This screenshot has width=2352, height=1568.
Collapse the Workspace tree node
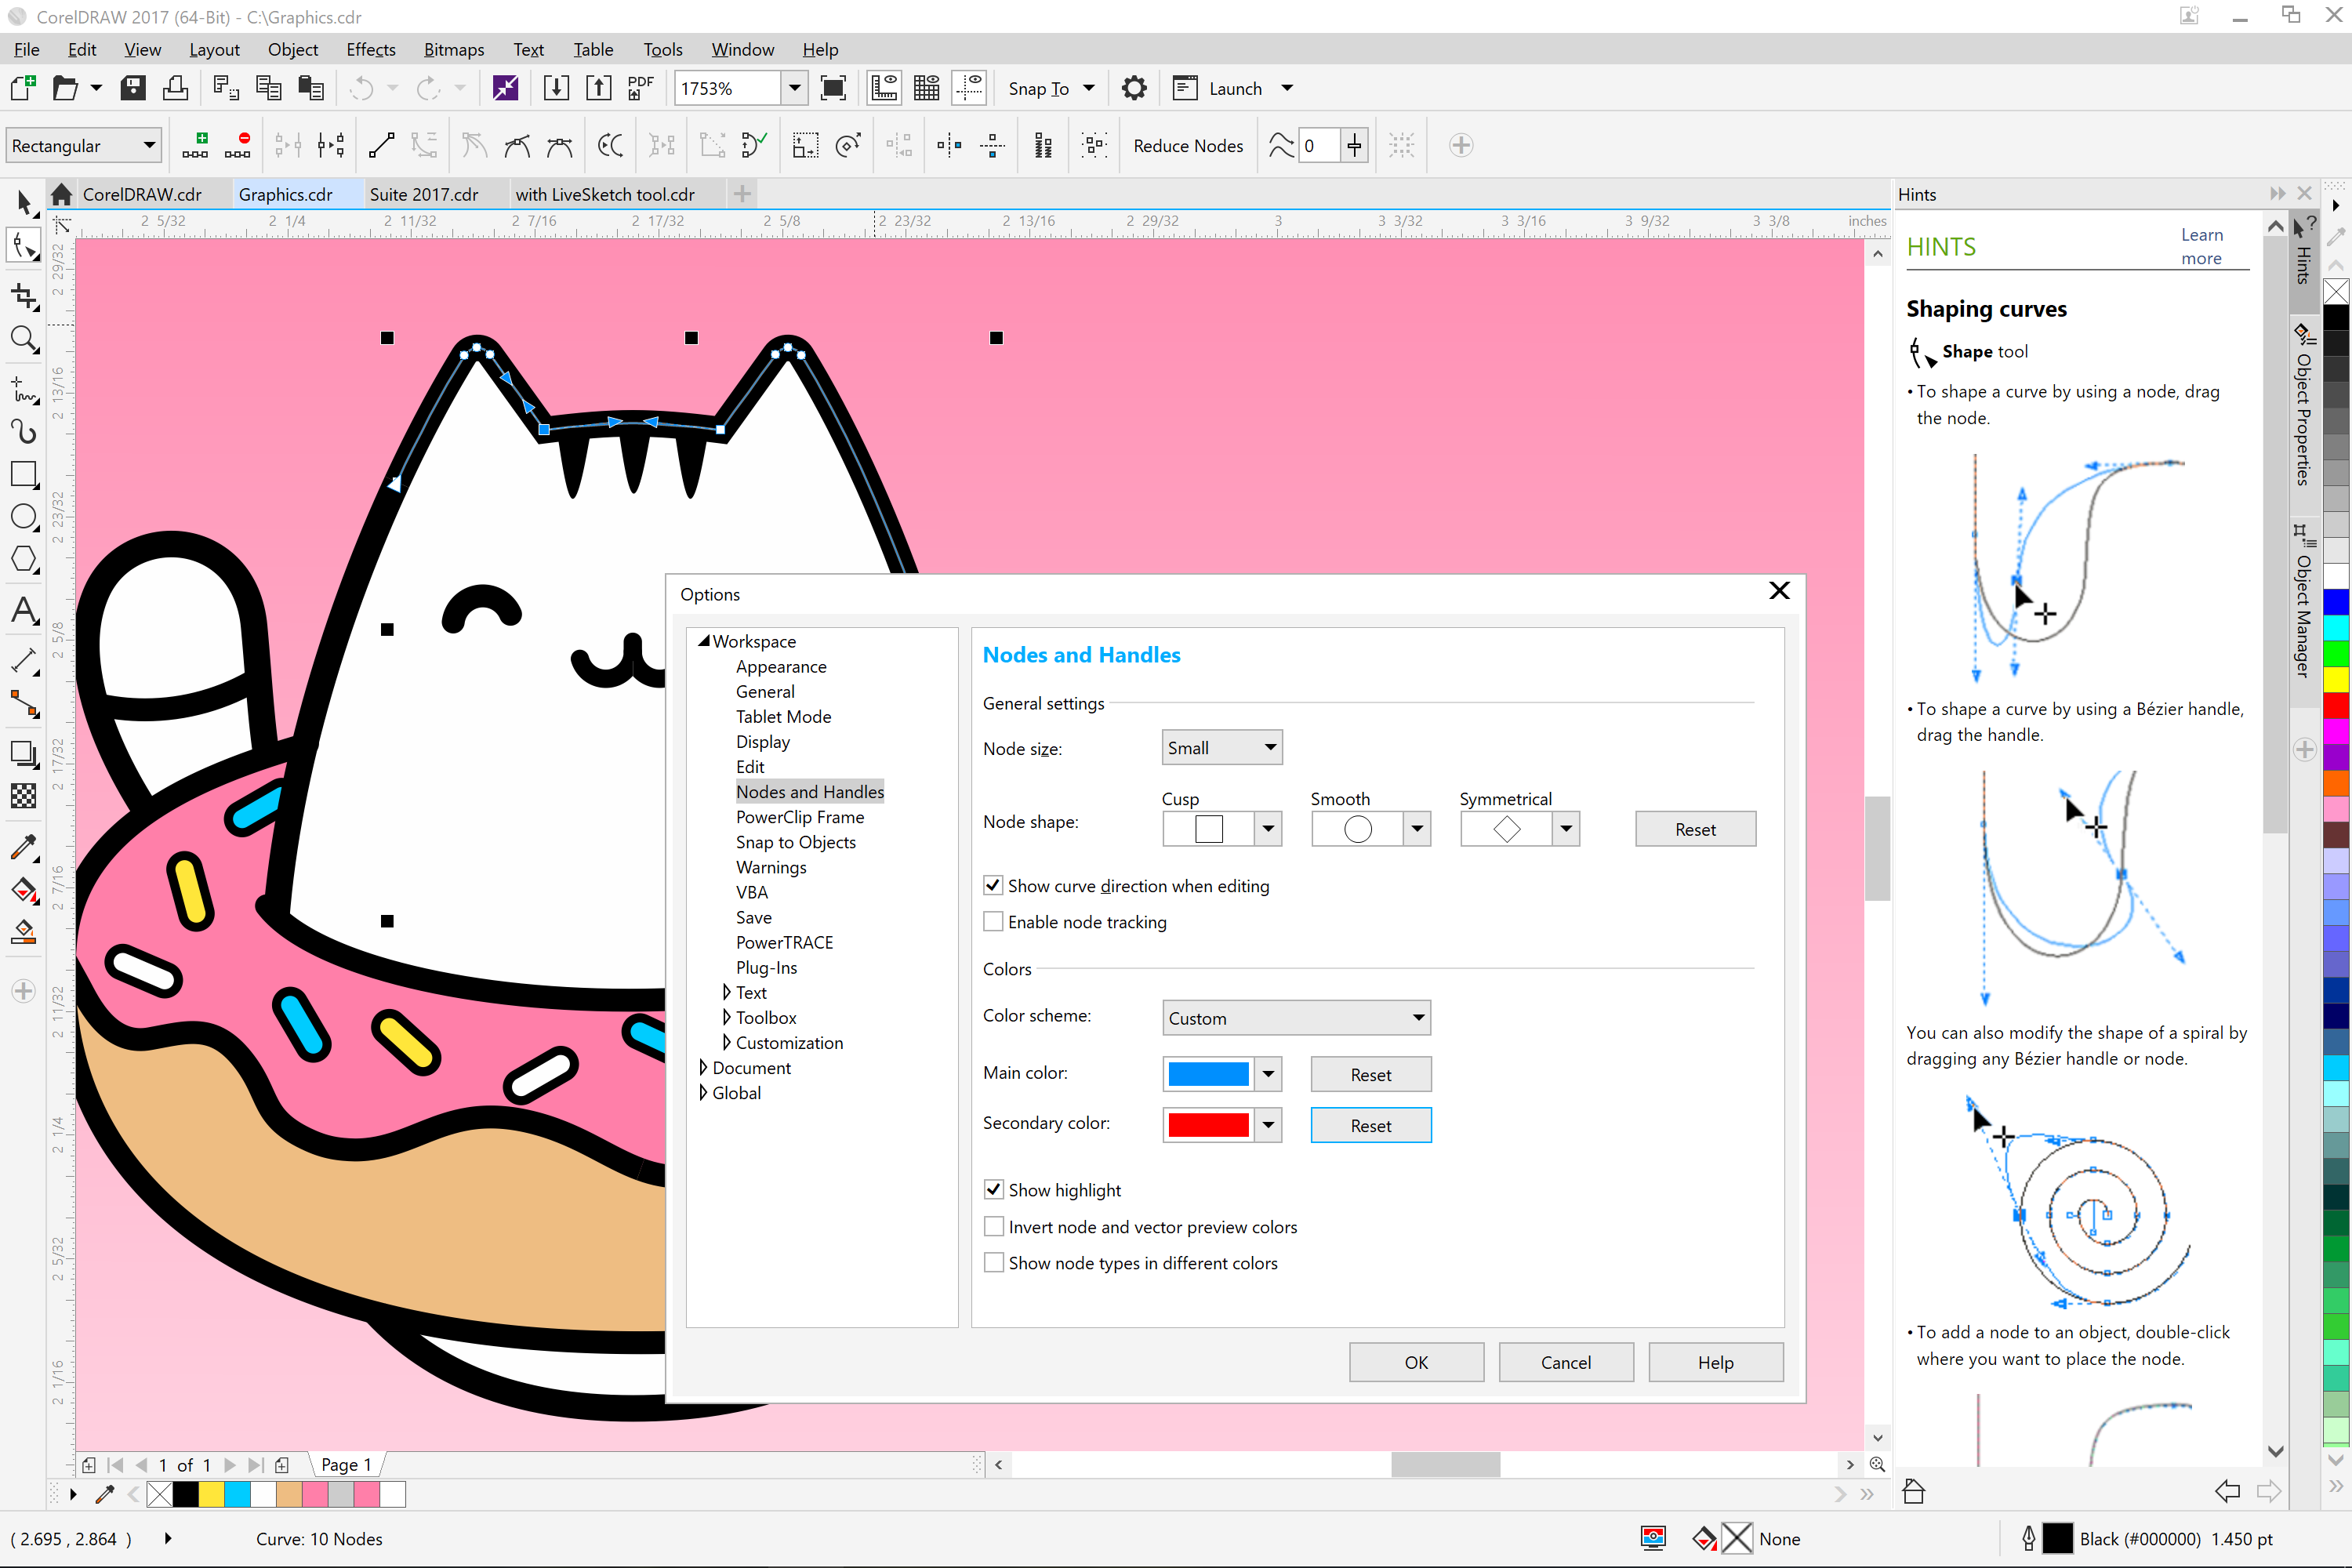(703, 640)
